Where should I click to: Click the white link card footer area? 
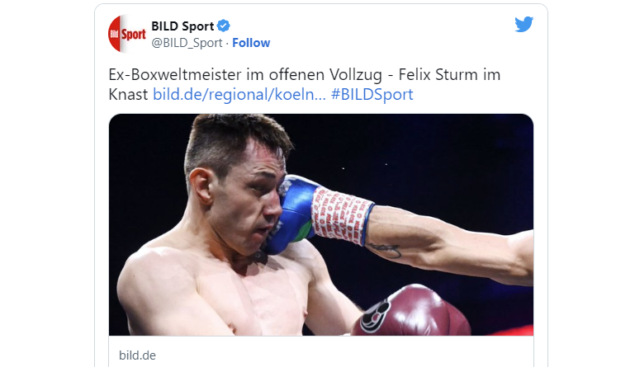click(321, 352)
